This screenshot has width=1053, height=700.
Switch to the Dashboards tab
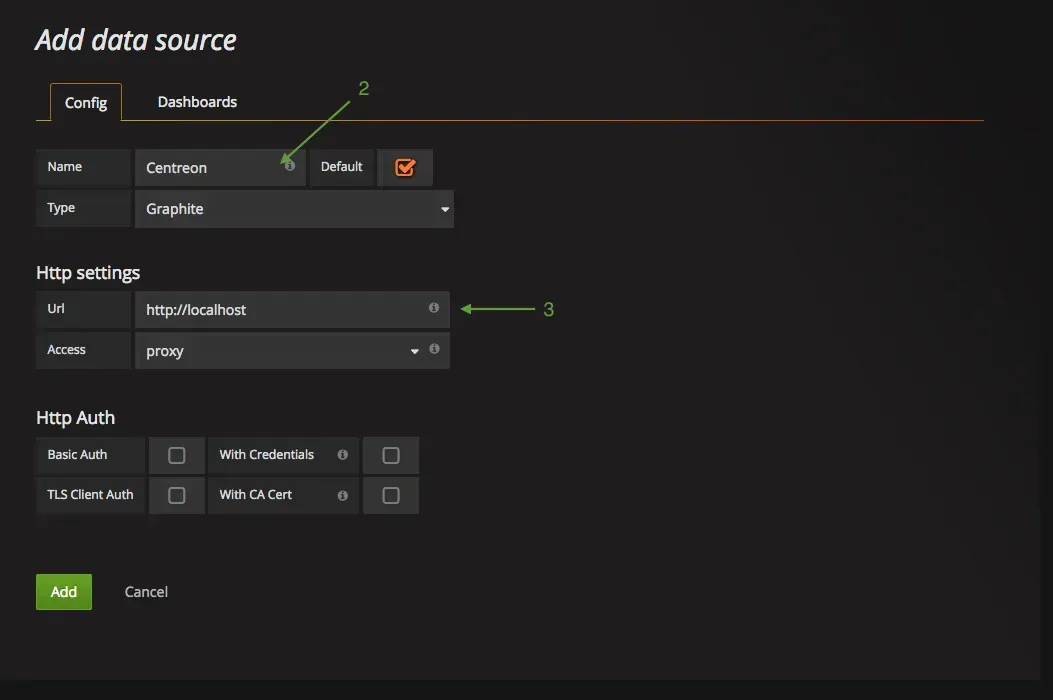click(197, 101)
